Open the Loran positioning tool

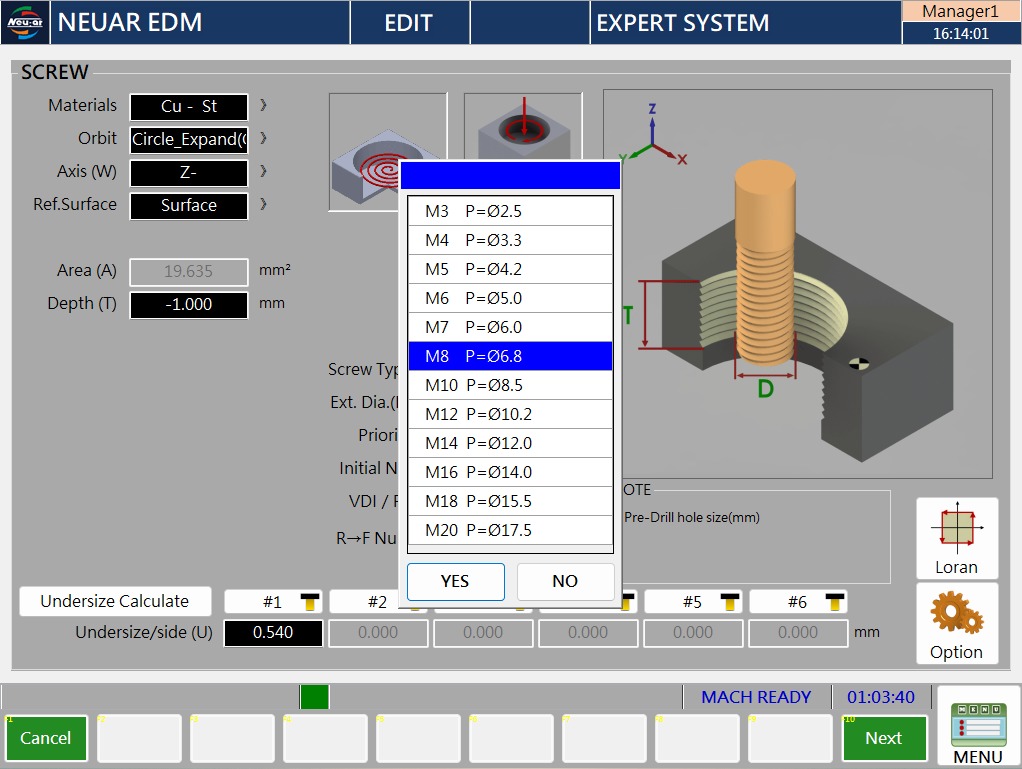956,538
